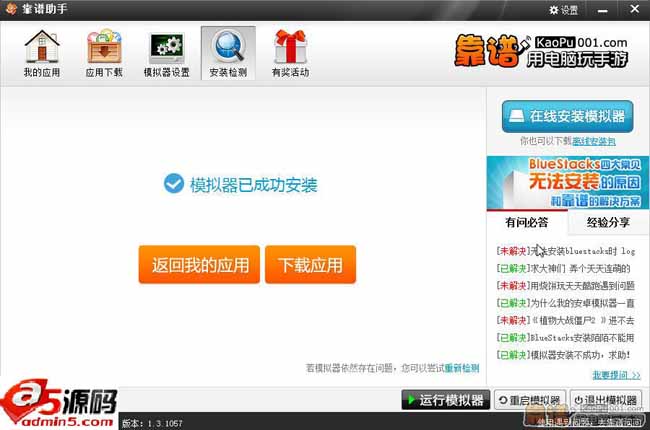Click the 靠谱助手 title bar app icon

click(11, 9)
